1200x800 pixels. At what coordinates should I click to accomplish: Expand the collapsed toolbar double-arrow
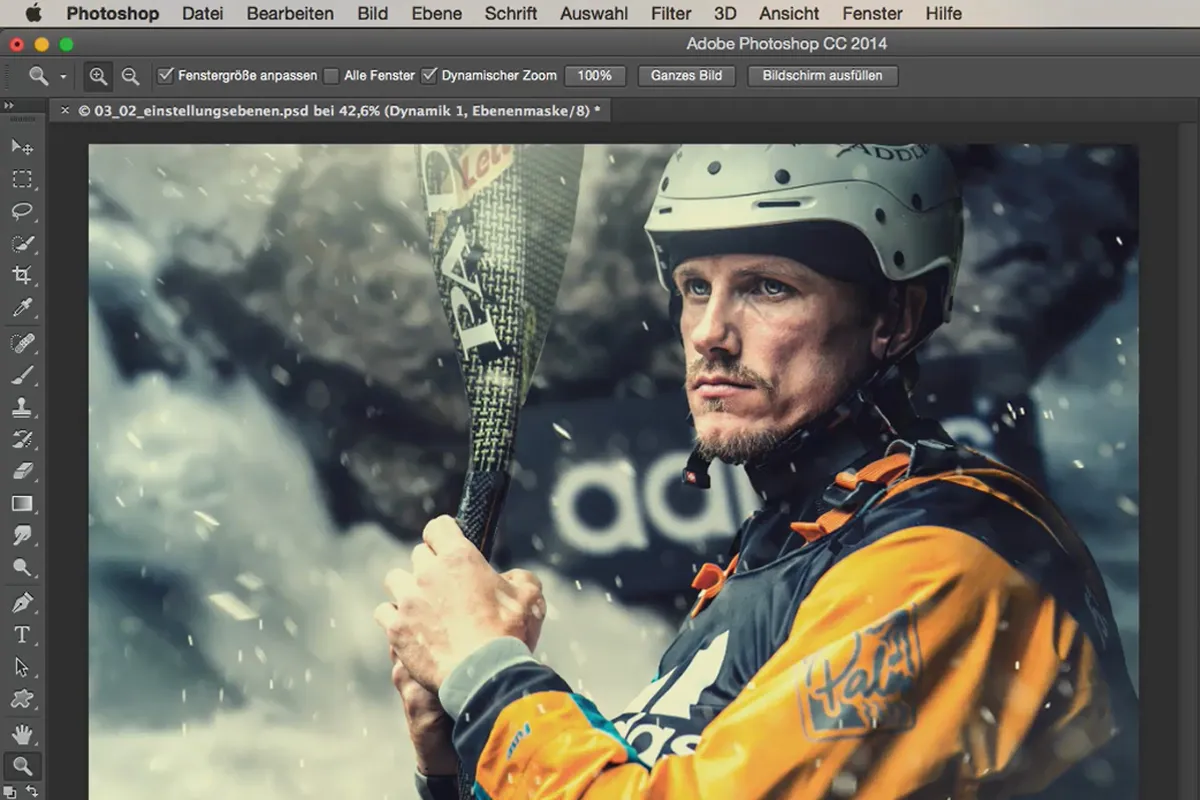[9, 106]
